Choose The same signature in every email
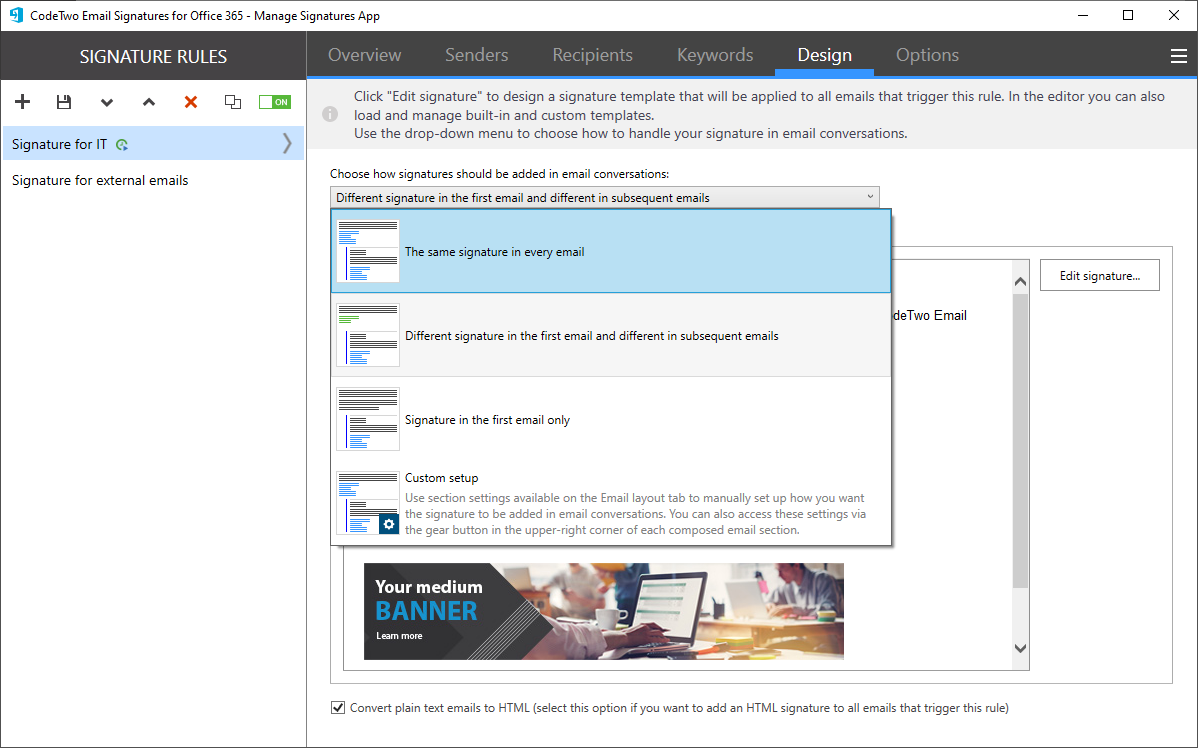The height and width of the screenshot is (748, 1198). pos(611,251)
